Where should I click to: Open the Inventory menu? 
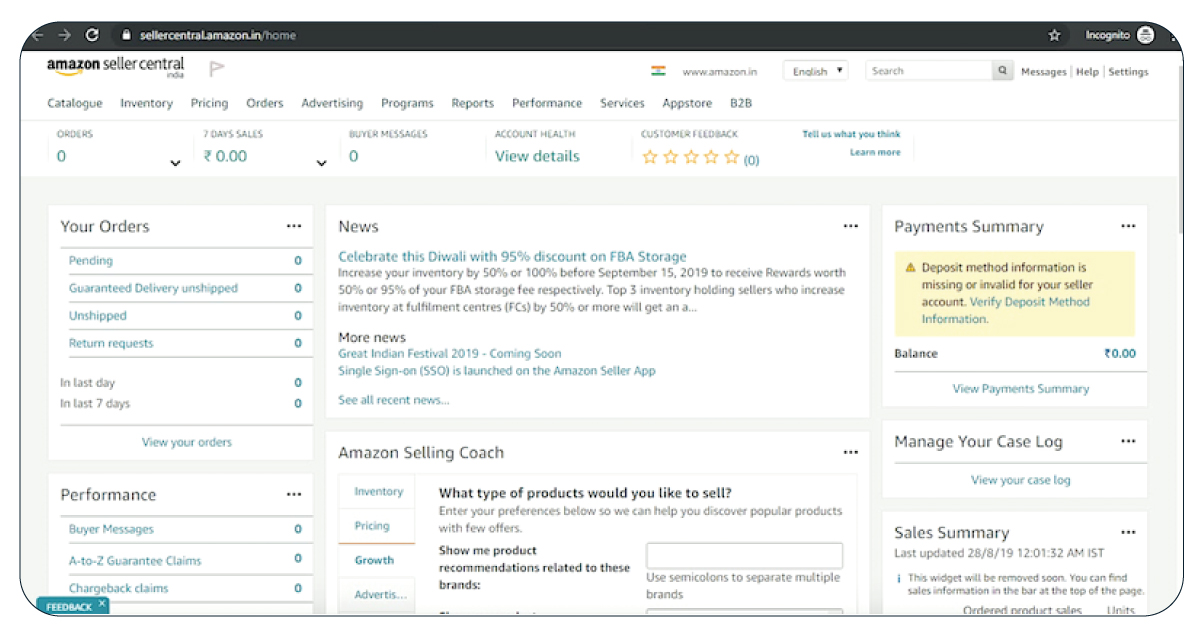click(x=146, y=103)
